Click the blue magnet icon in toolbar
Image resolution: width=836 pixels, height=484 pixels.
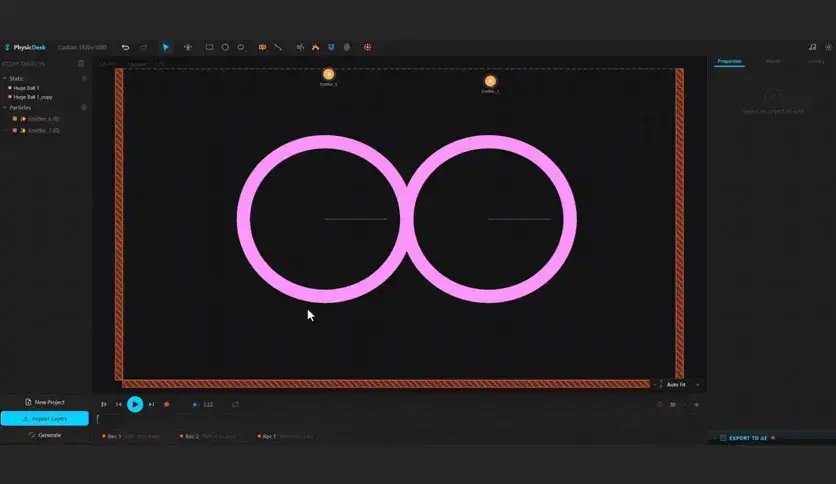click(331, 47)
